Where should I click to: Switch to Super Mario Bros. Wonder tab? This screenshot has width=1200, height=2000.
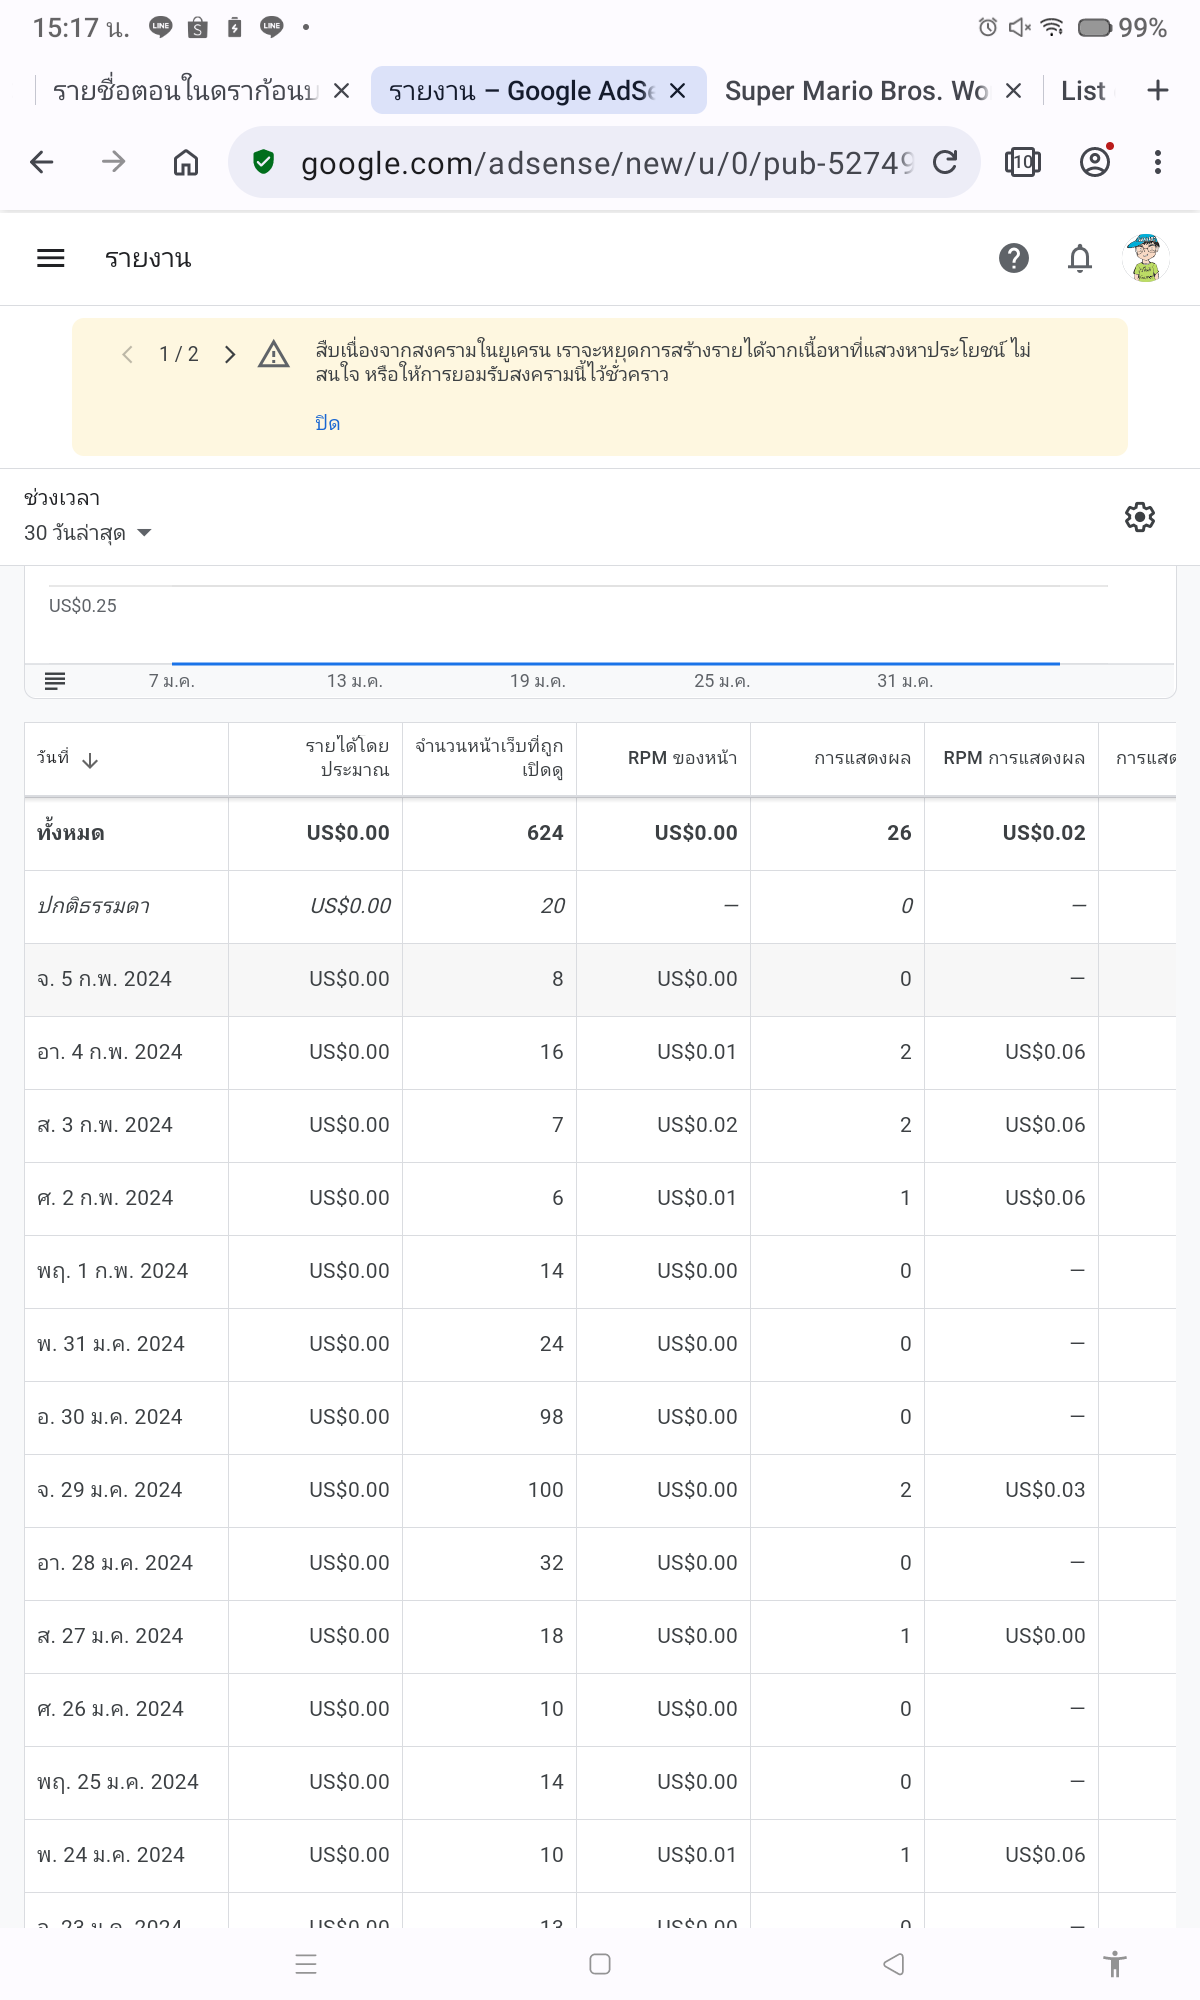pyautogui.click(x=855, y=91)
